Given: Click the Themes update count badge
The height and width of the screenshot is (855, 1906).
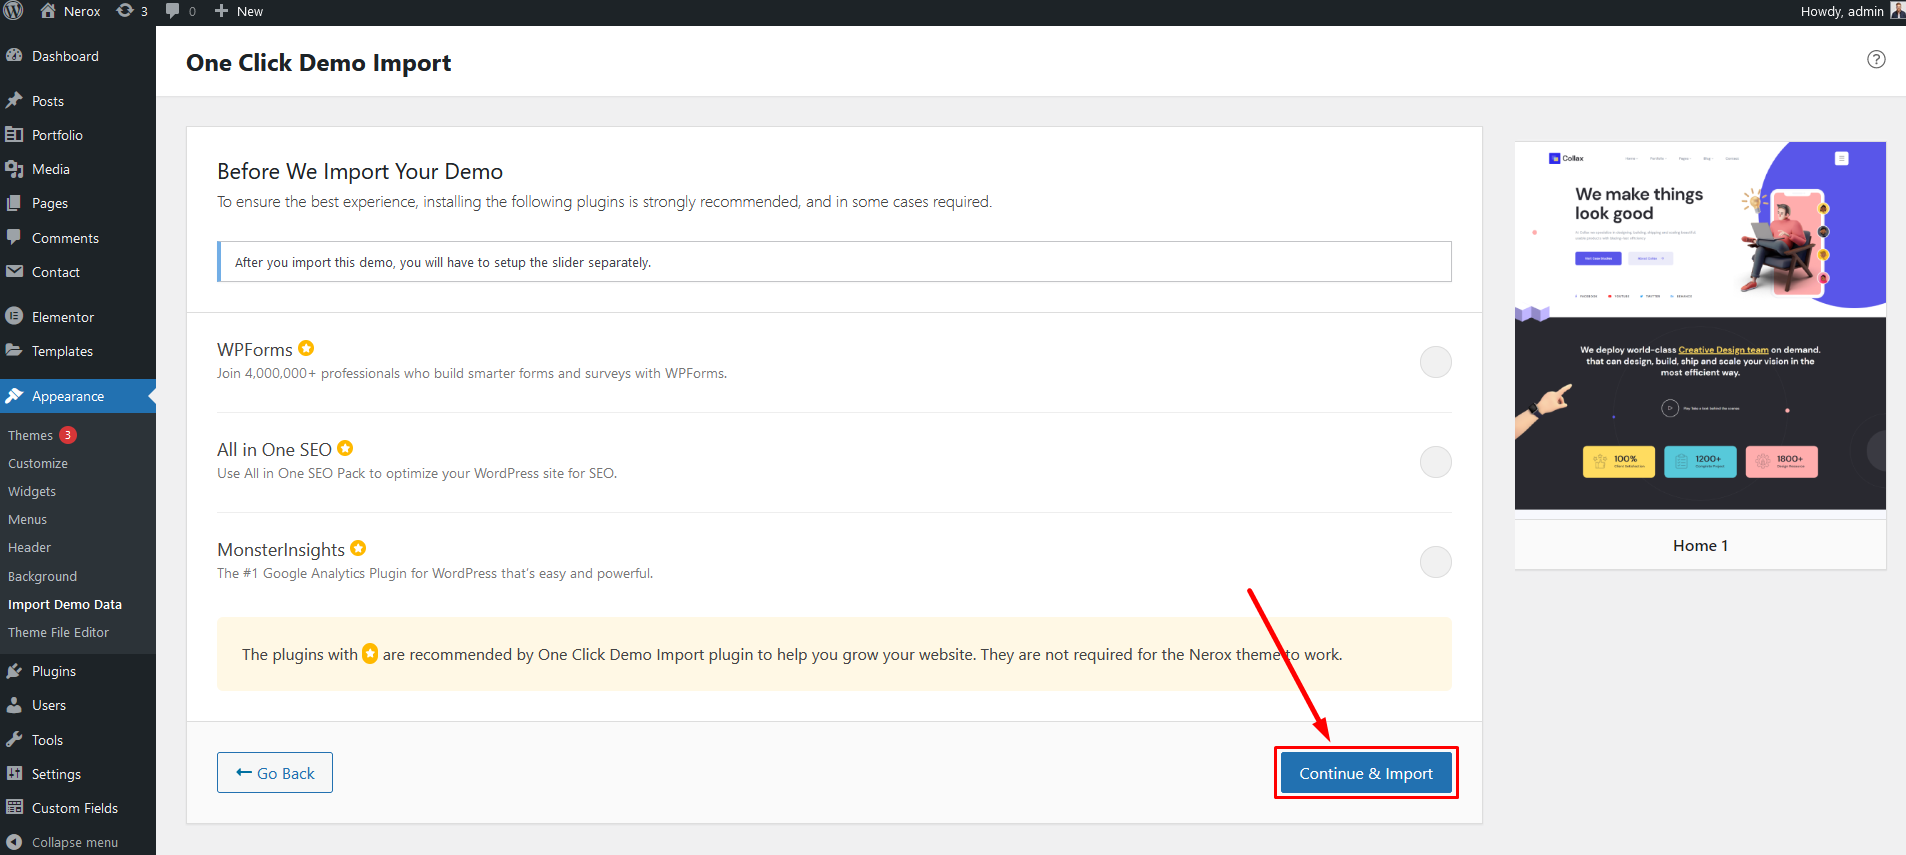Looking at the screenshot, I should pos(68,435).
